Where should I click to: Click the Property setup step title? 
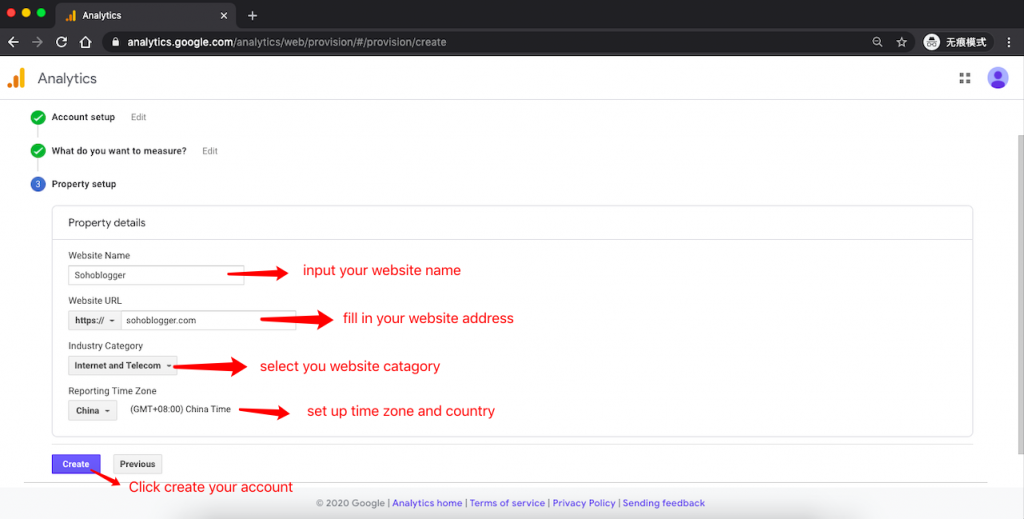coord(84,184)
